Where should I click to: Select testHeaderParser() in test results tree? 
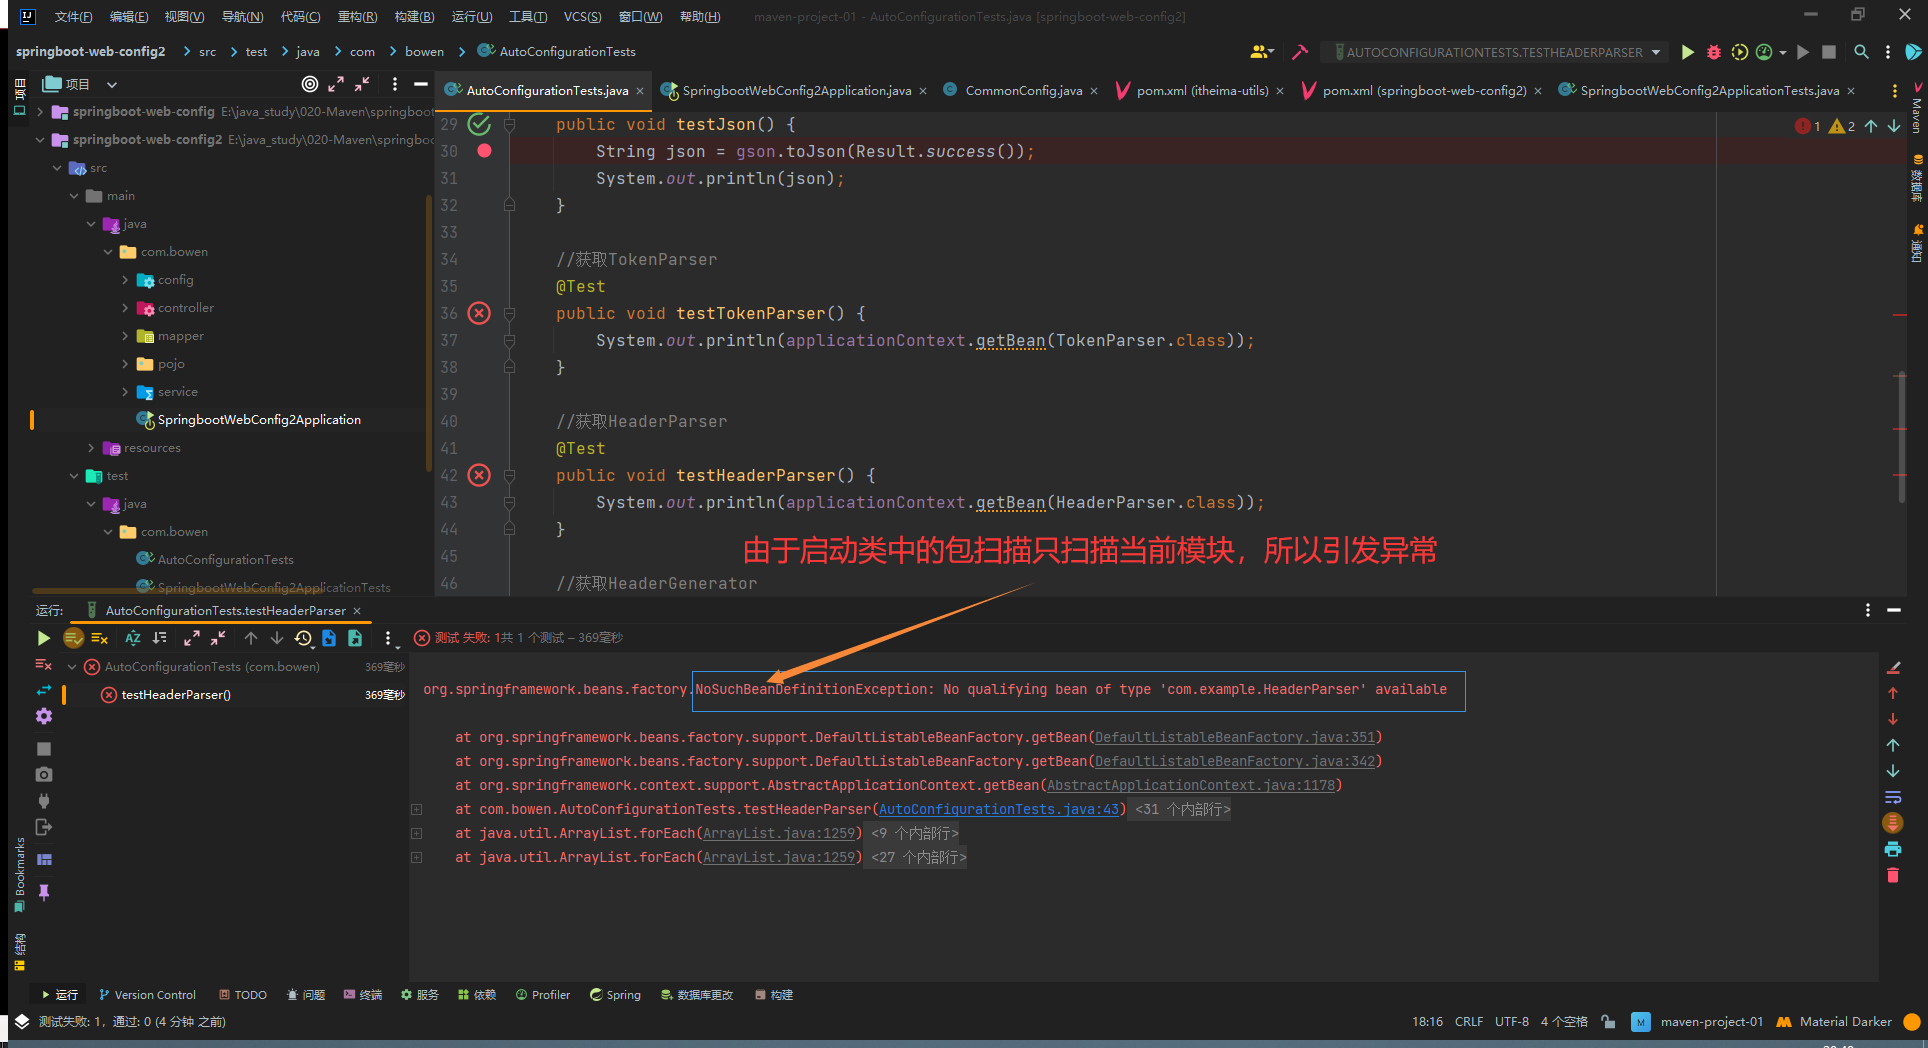(x=176, y=695)
